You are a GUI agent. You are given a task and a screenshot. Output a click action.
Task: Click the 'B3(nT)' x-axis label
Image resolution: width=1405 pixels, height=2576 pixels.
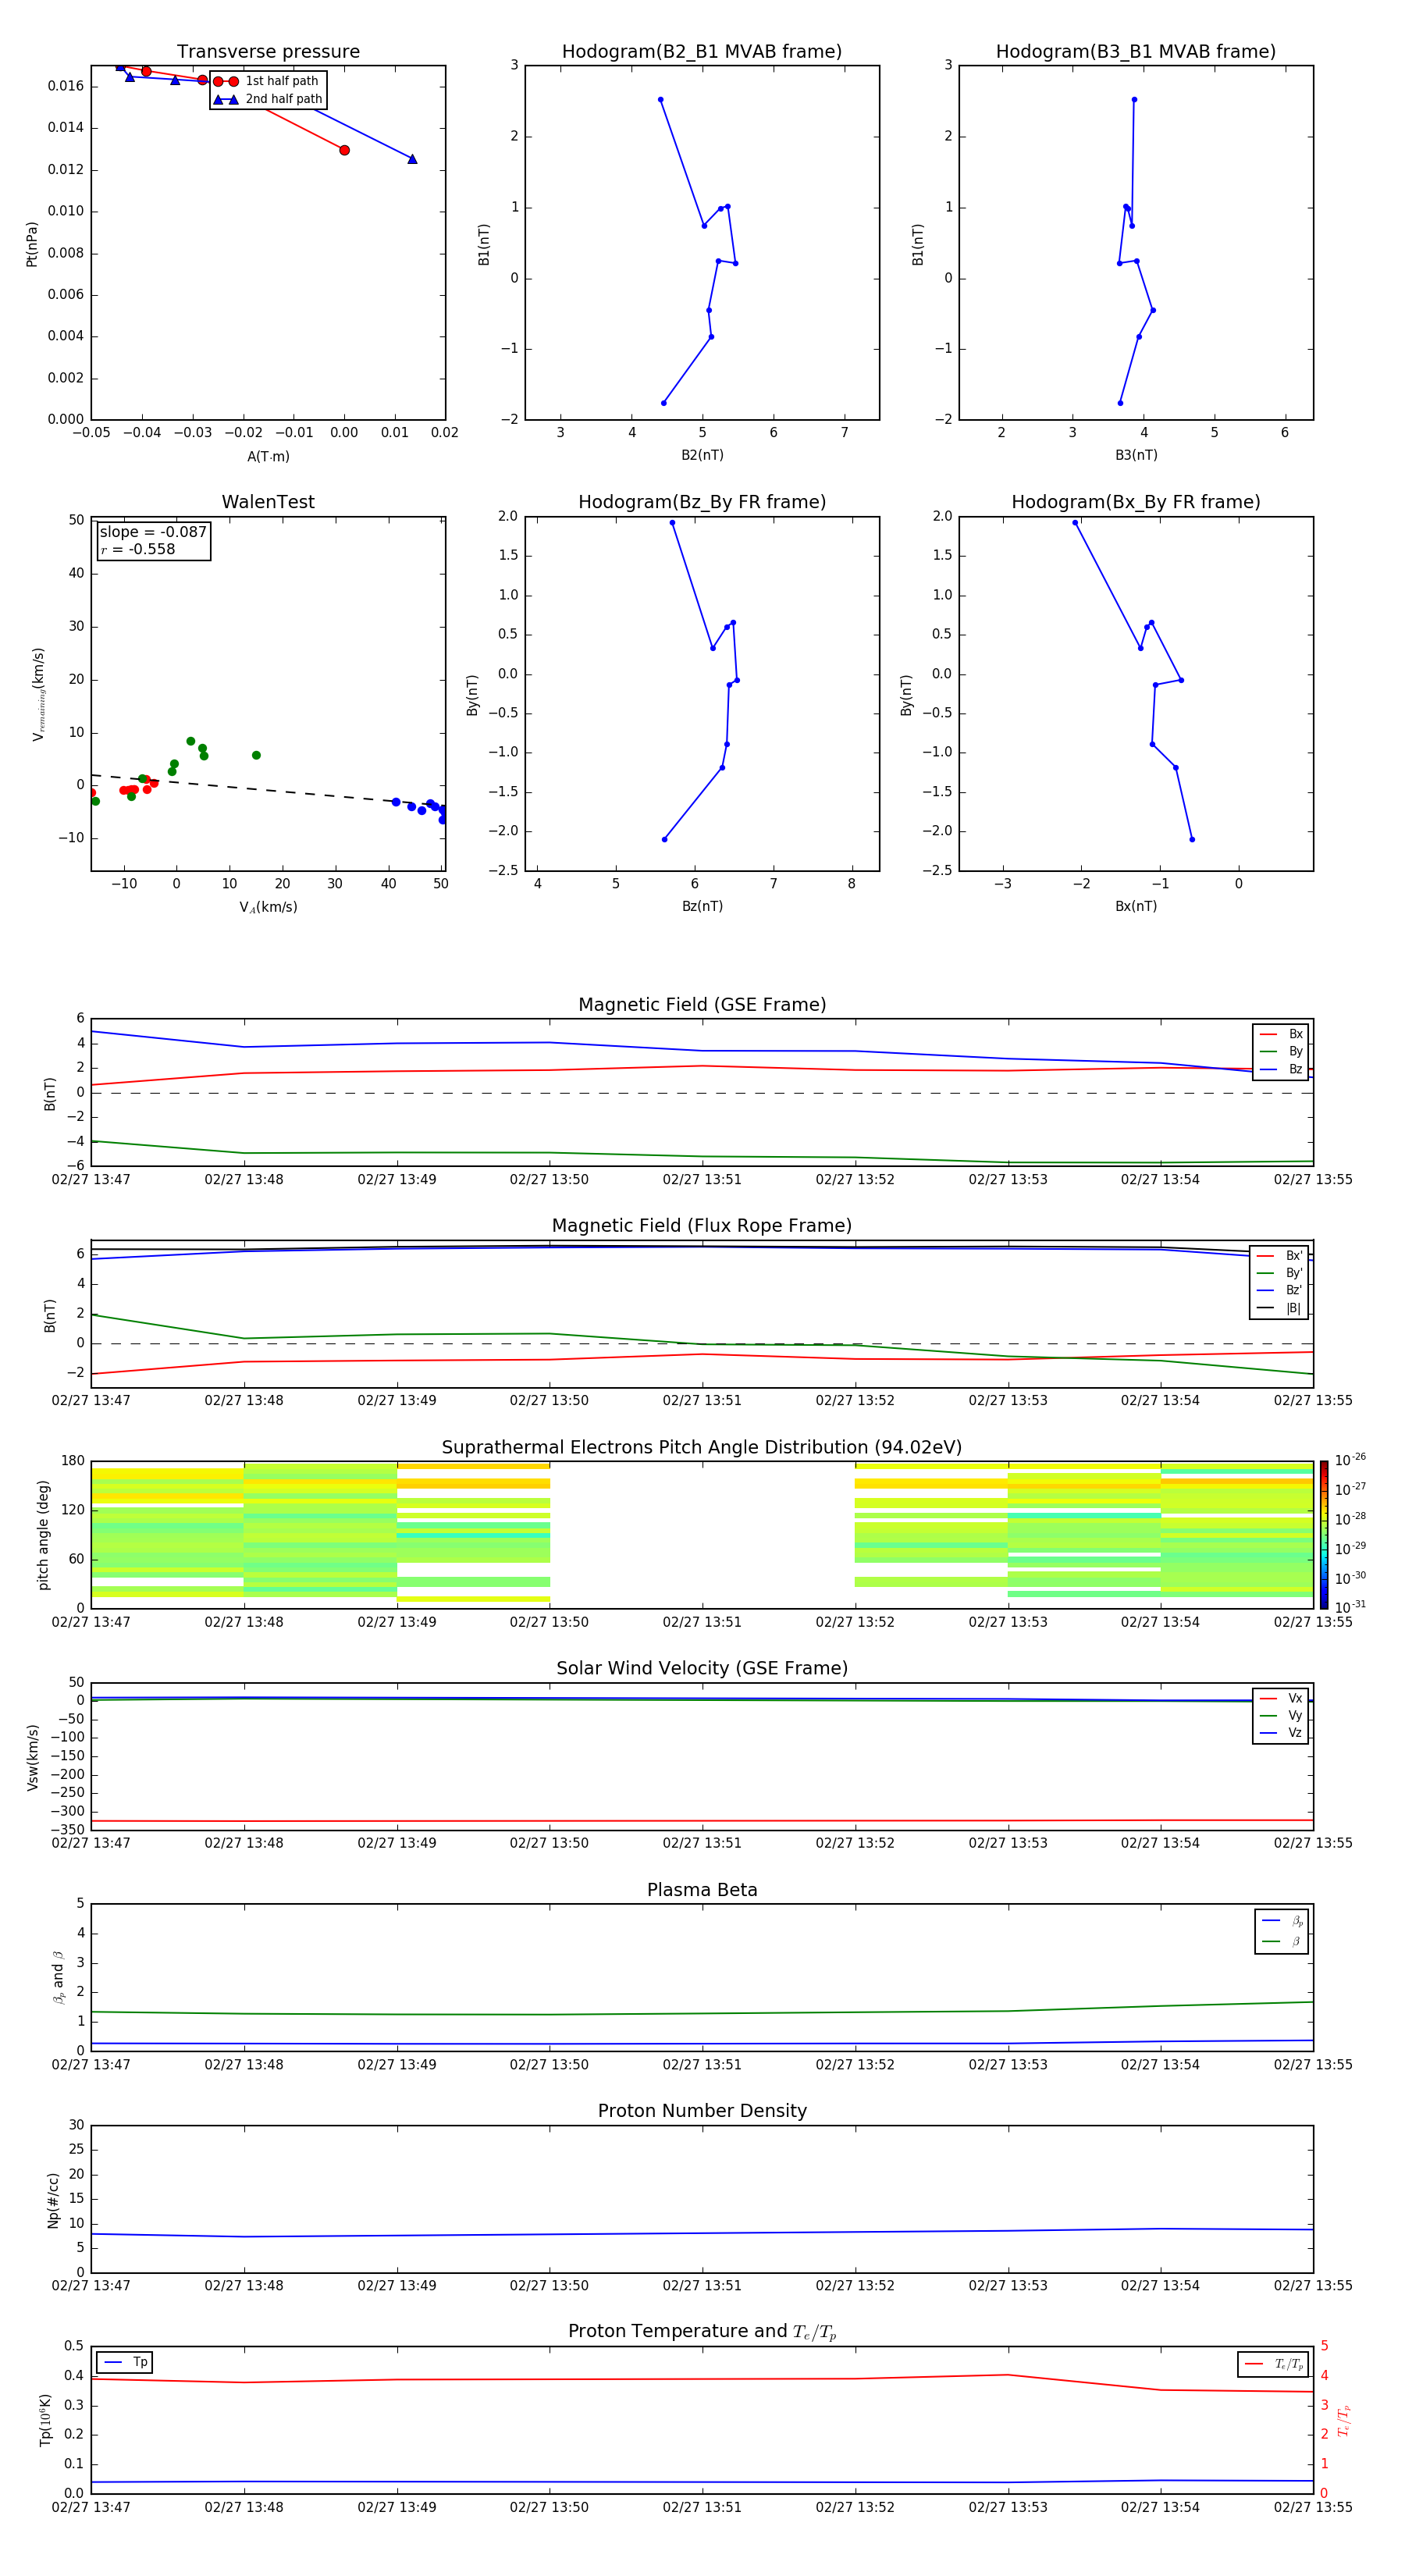click(1136, 455)
